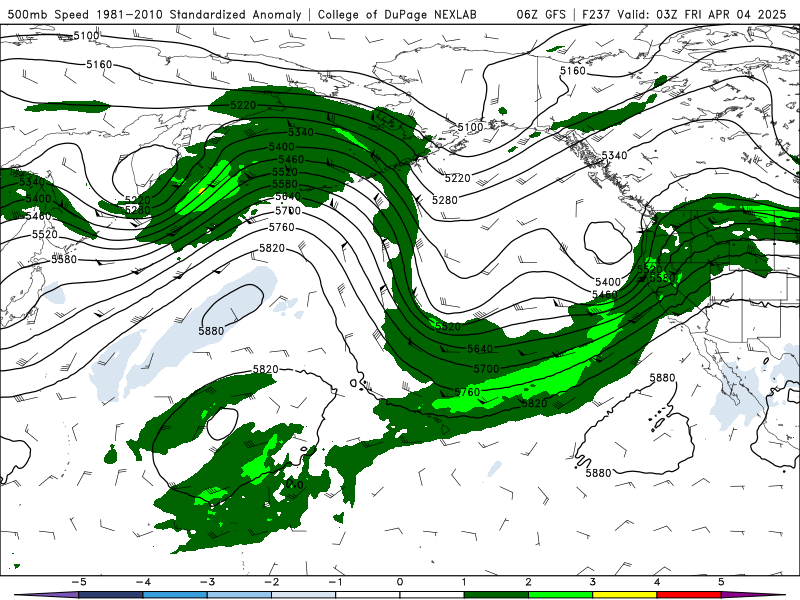Viewport: 800px width, 600px height.
Task: Click the 5820 label ending the long green jet band
Action: [534, 403]
